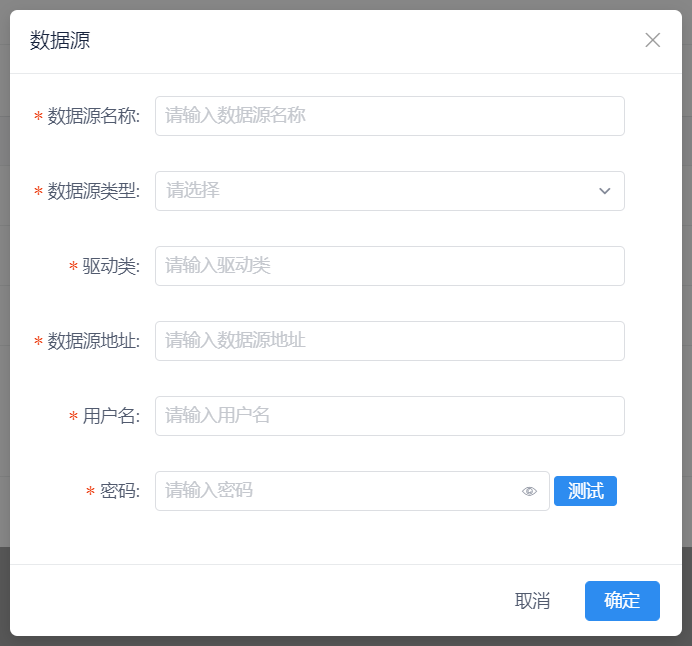Screen dimensions: 692x646
Task: Cancel the dialog via 取消
Action: coord(532,601)
